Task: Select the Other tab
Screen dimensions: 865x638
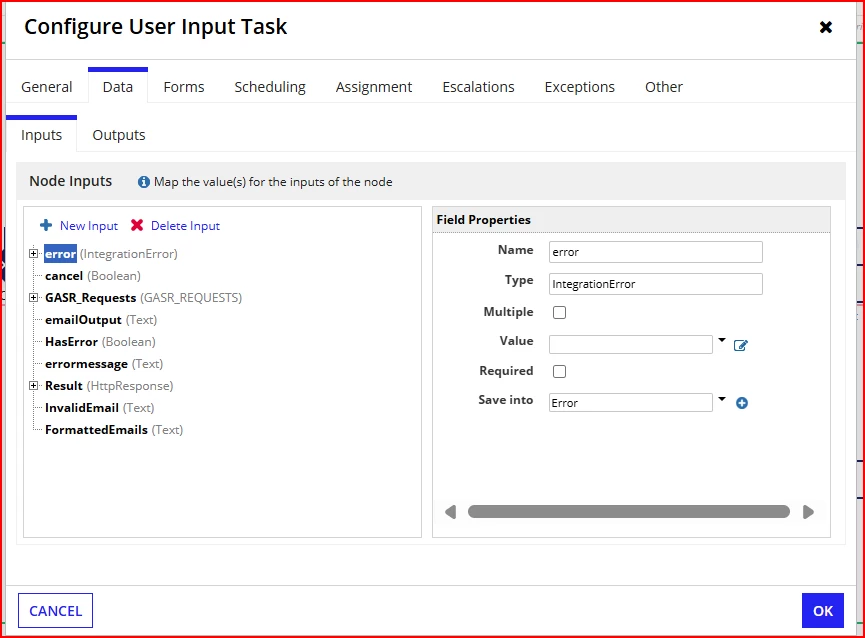Action: [664, 87]
